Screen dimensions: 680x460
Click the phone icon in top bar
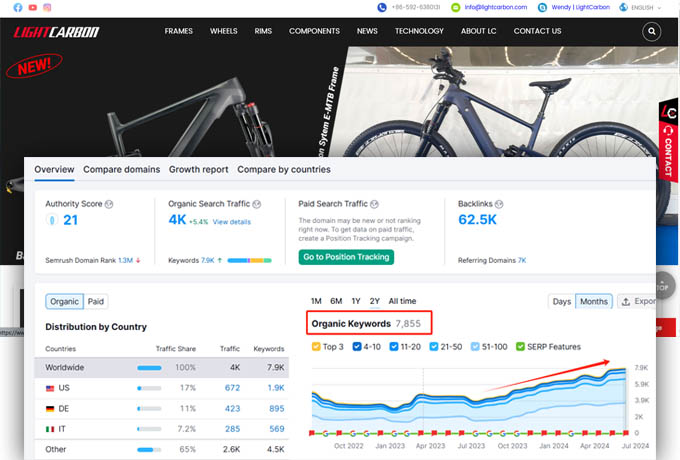coord(382,7)
